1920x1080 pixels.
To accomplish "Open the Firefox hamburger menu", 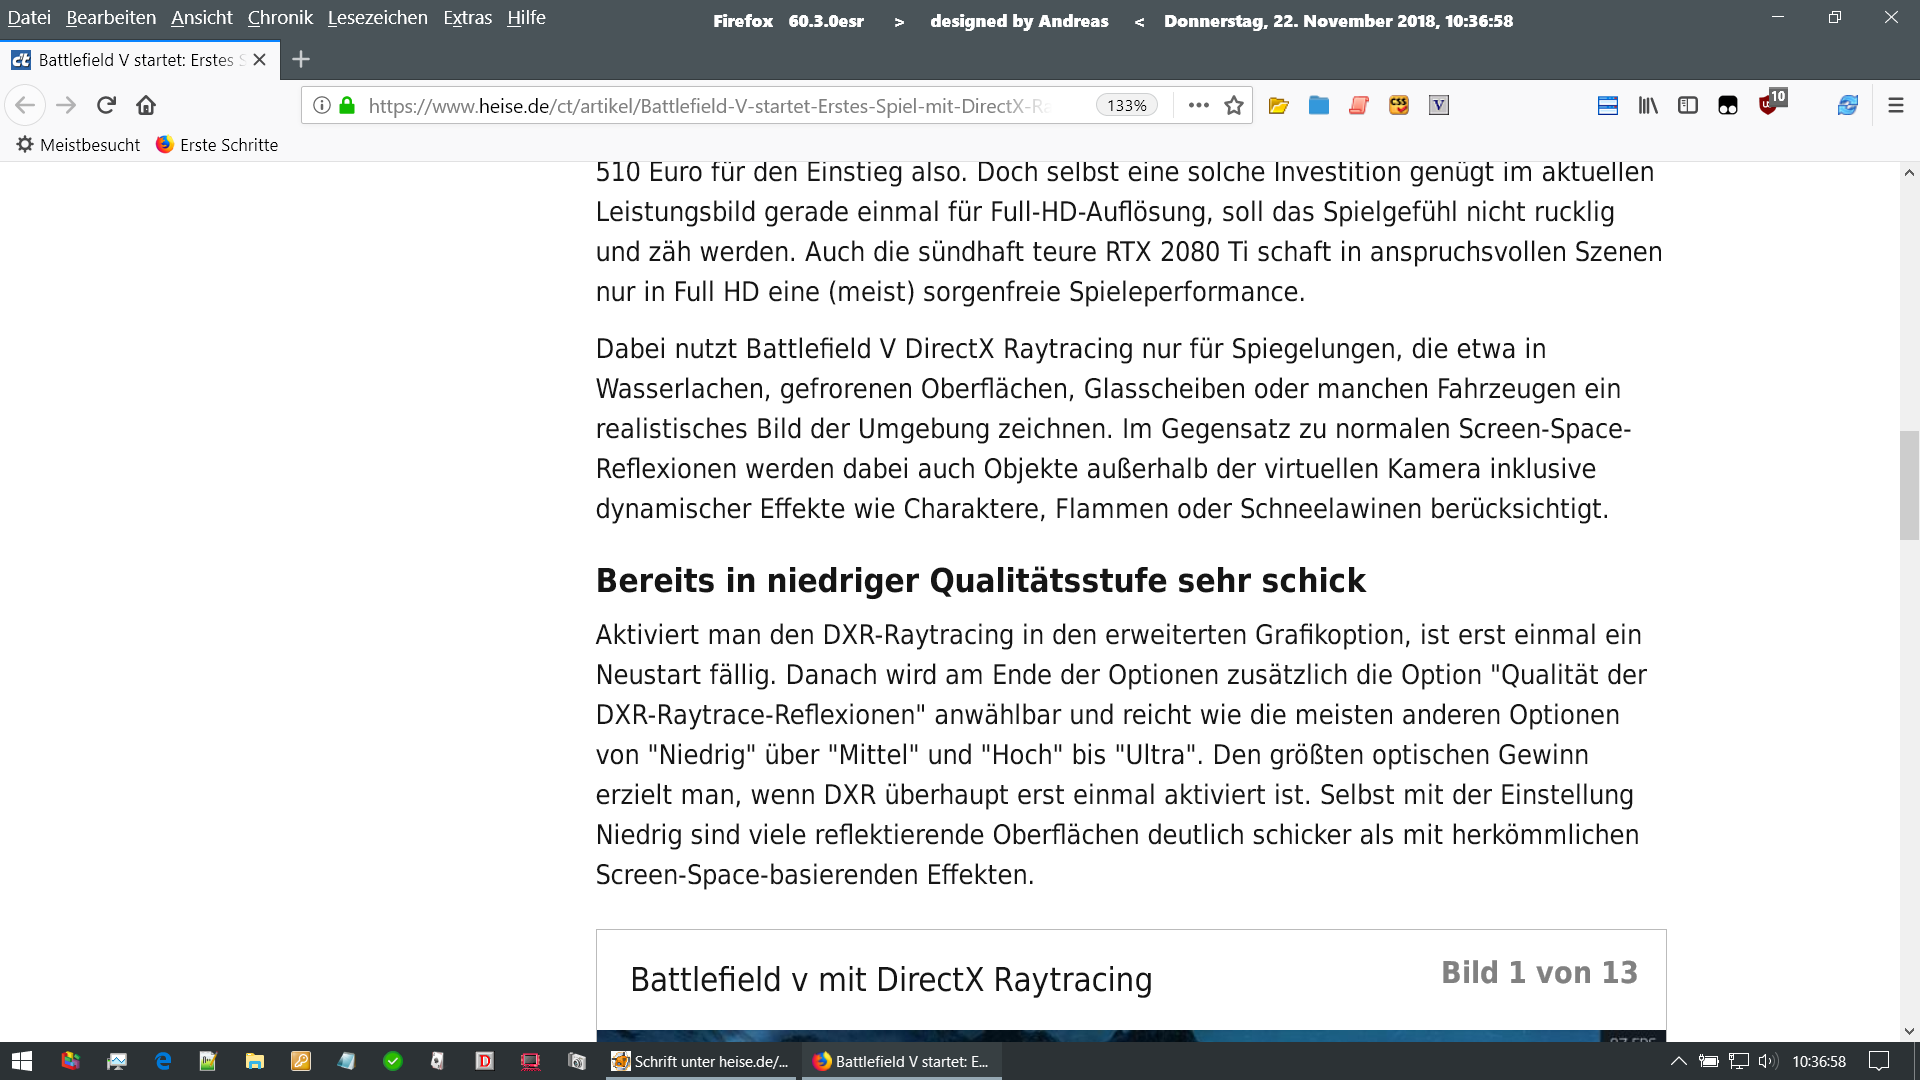I will pyautogui.click(x=1895, y=105).
